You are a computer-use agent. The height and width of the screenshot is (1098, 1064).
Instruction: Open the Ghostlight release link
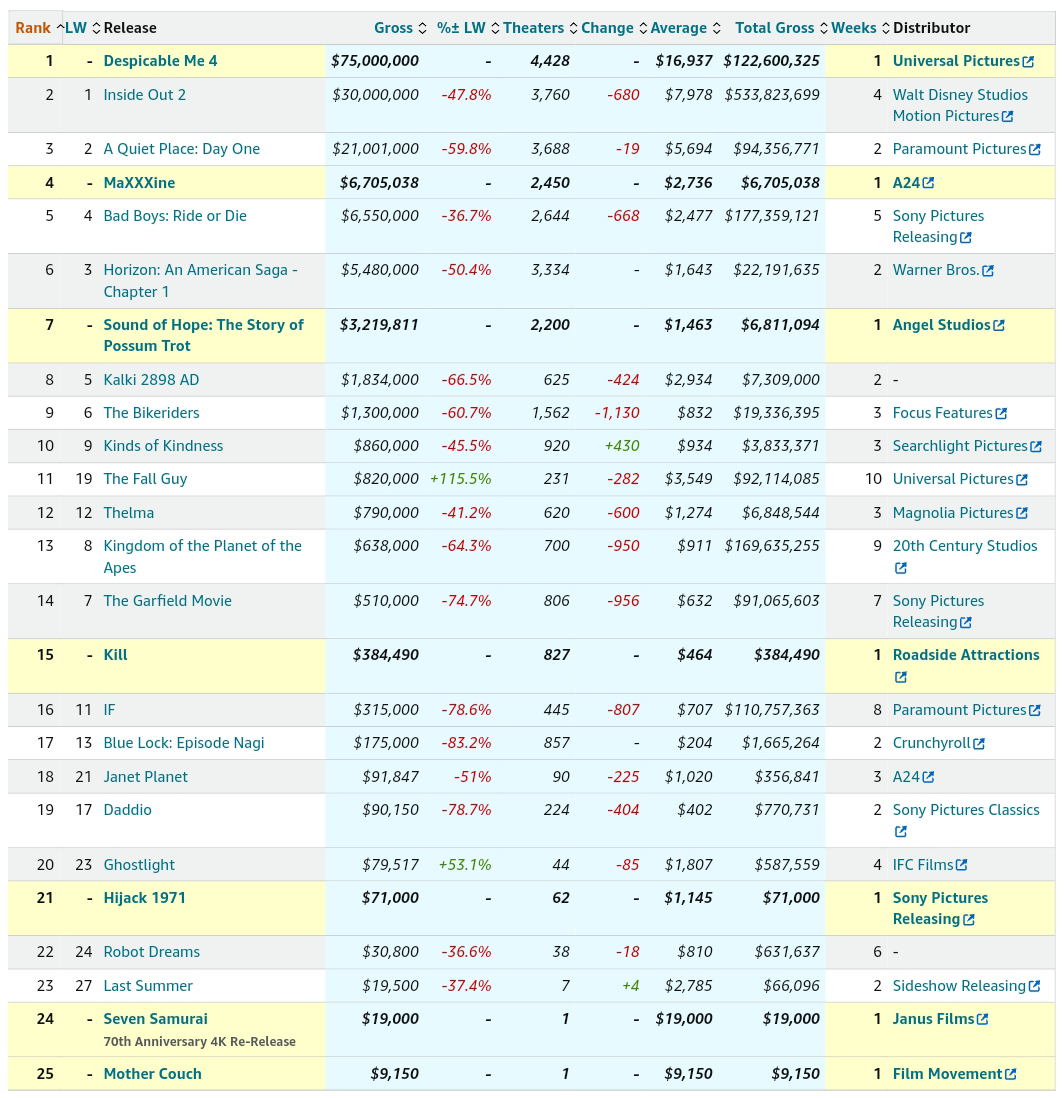coord(139,865)
